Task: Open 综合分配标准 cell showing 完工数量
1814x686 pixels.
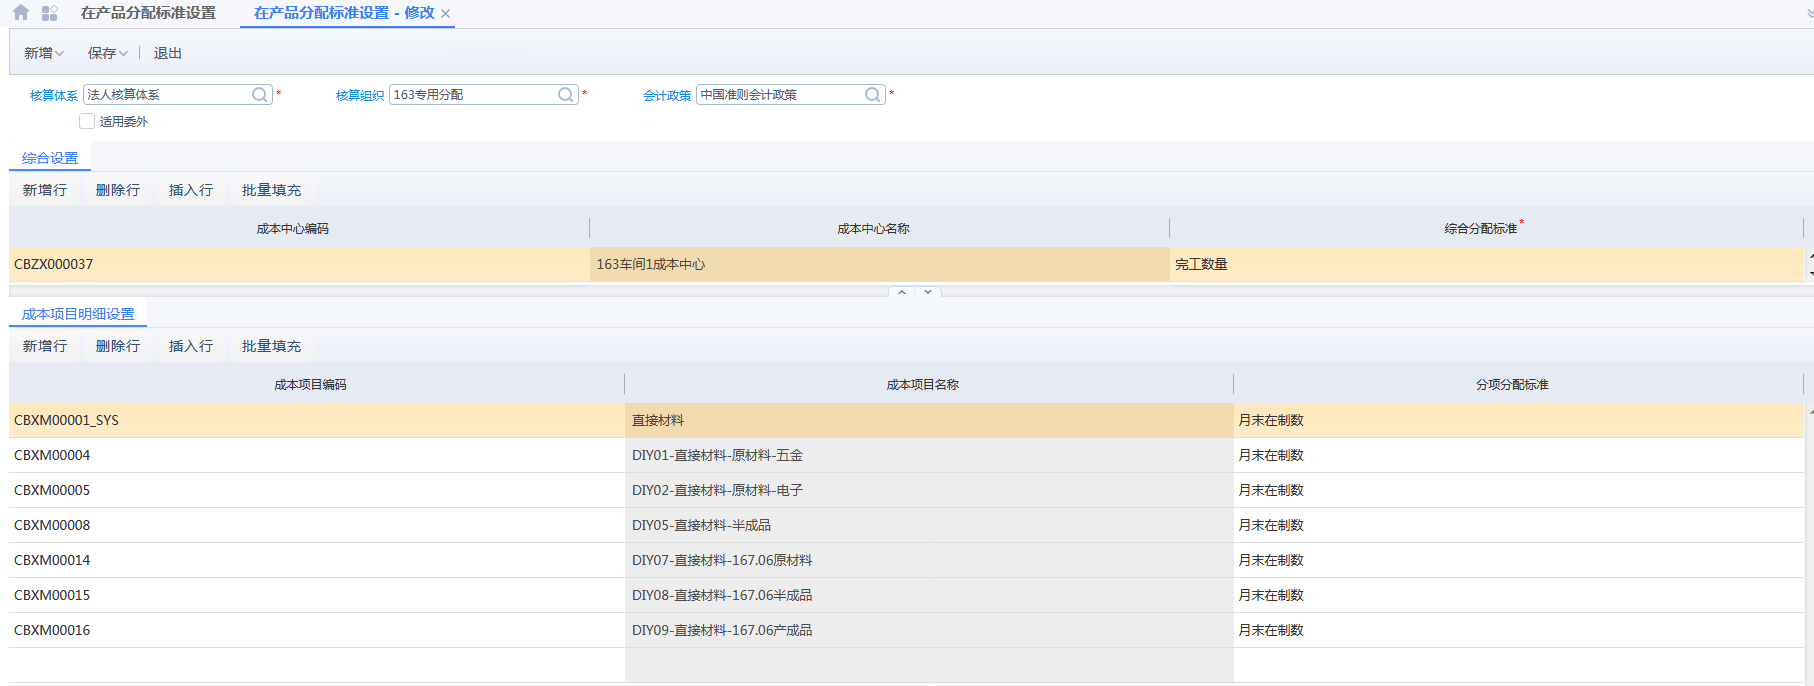Action: pyautogui.click(x=1485, y=264)
